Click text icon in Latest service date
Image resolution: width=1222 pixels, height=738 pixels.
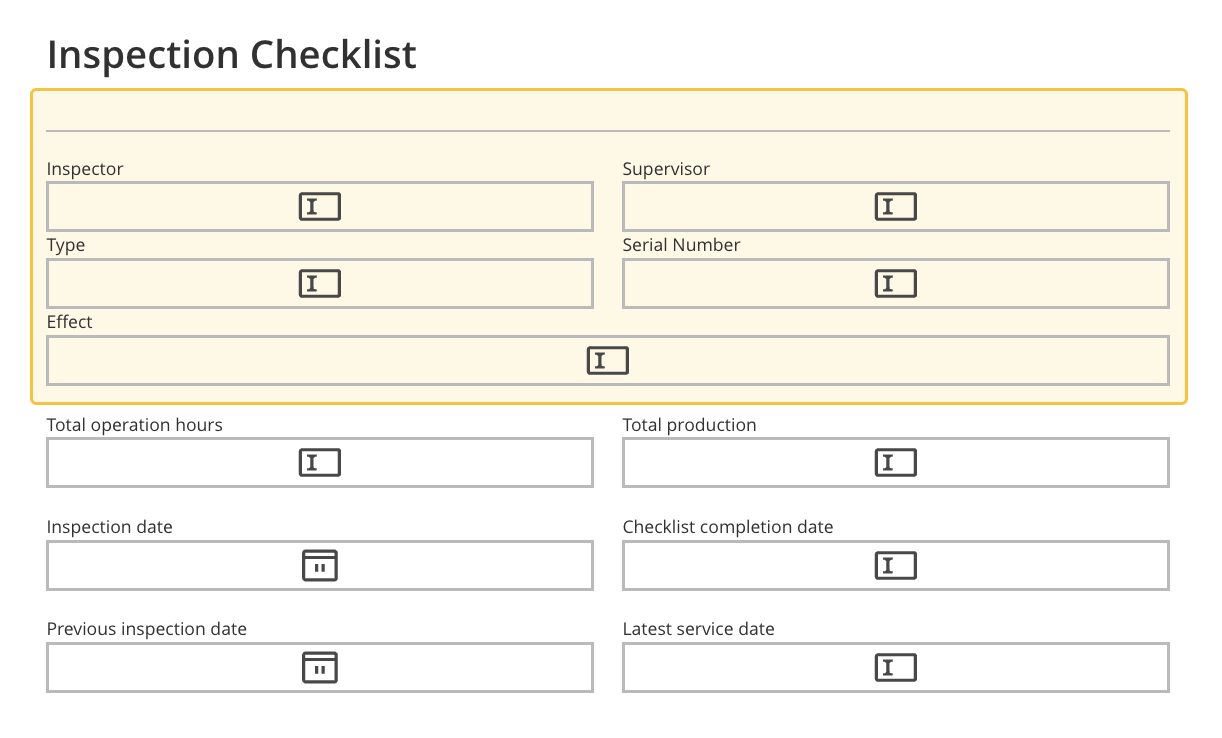point(896,668)
